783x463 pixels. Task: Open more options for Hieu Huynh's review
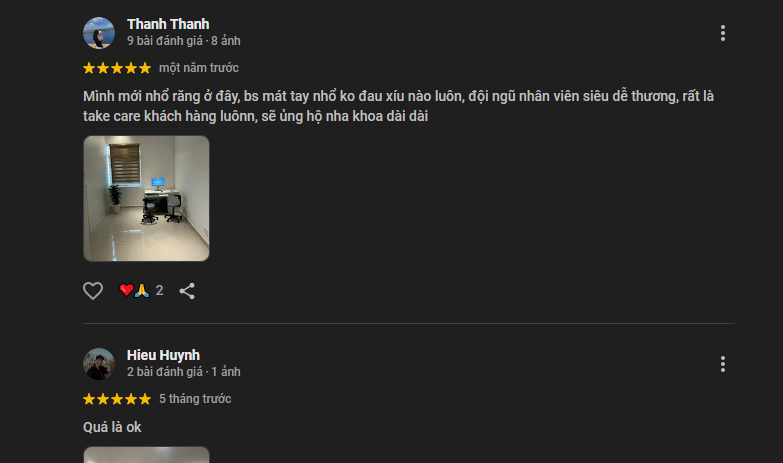coord(723,364)
